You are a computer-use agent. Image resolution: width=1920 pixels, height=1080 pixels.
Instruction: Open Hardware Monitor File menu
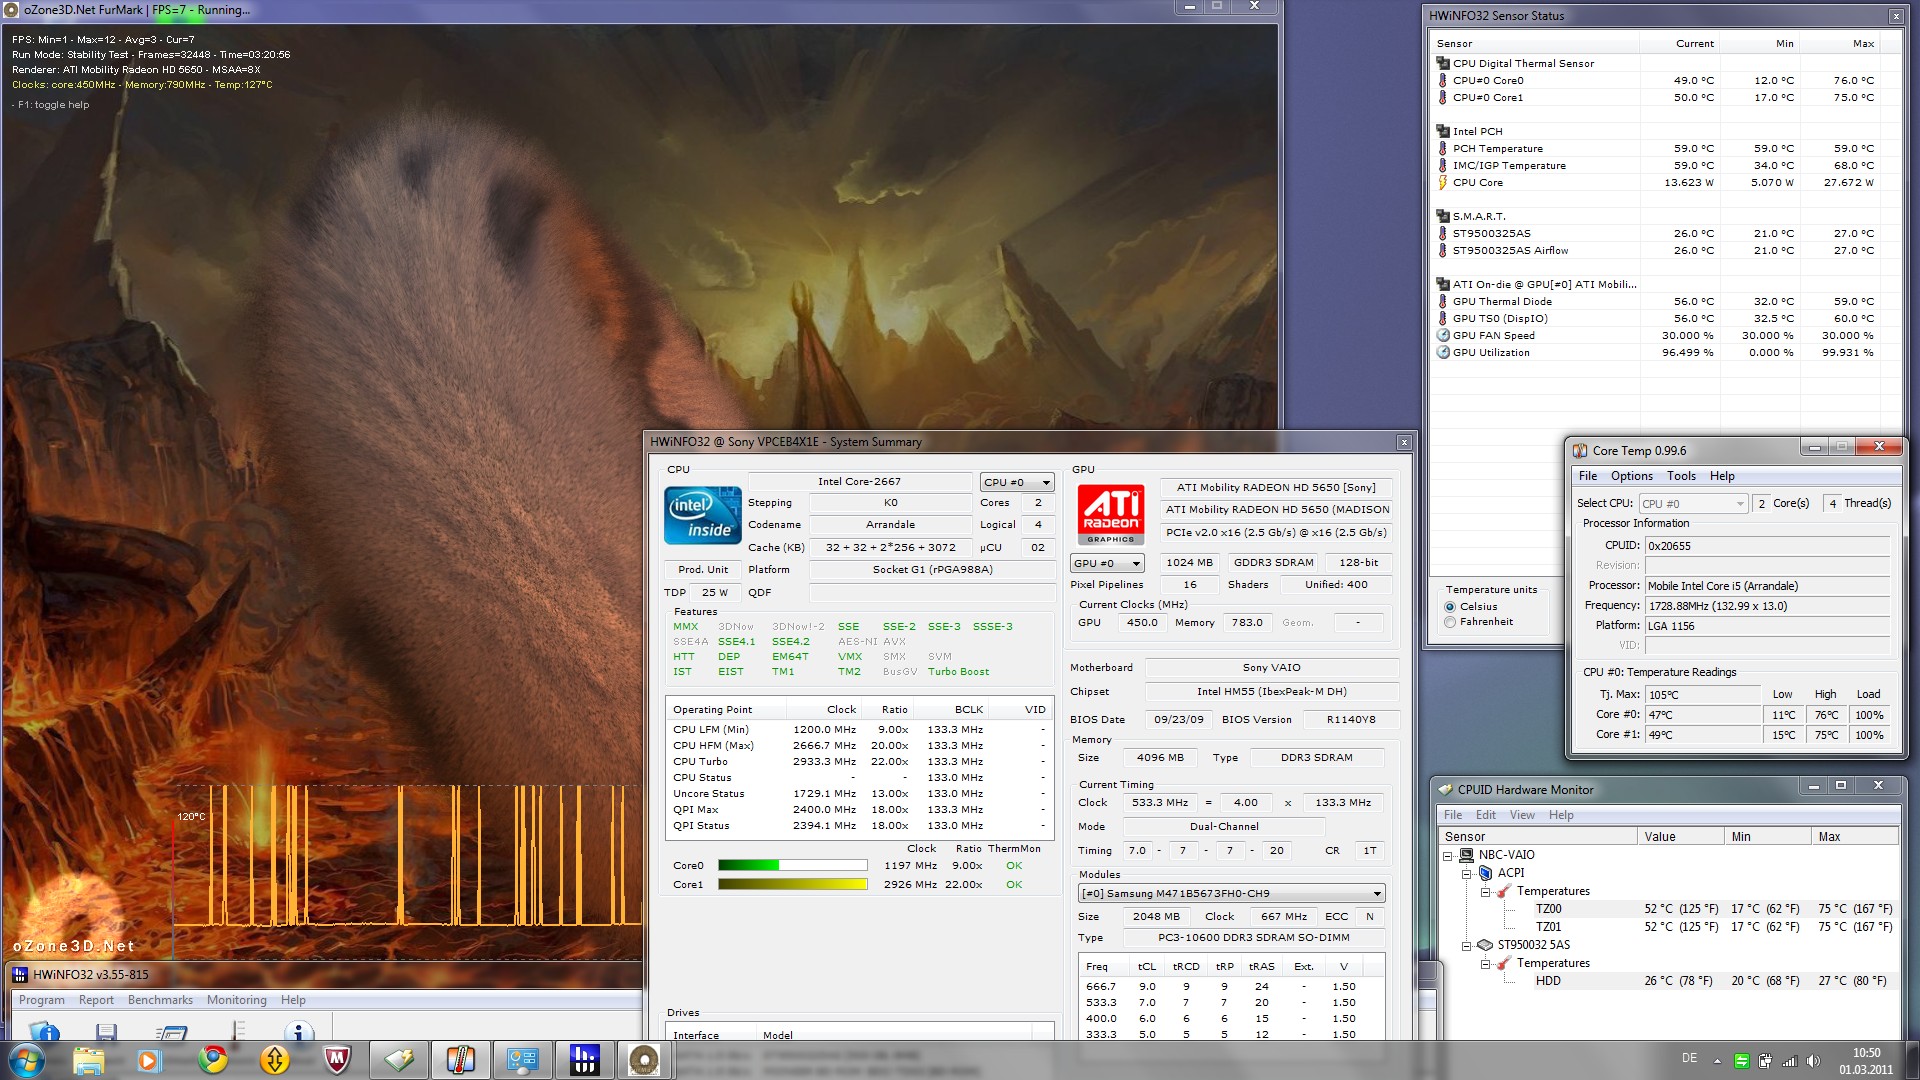(1453, 815)
